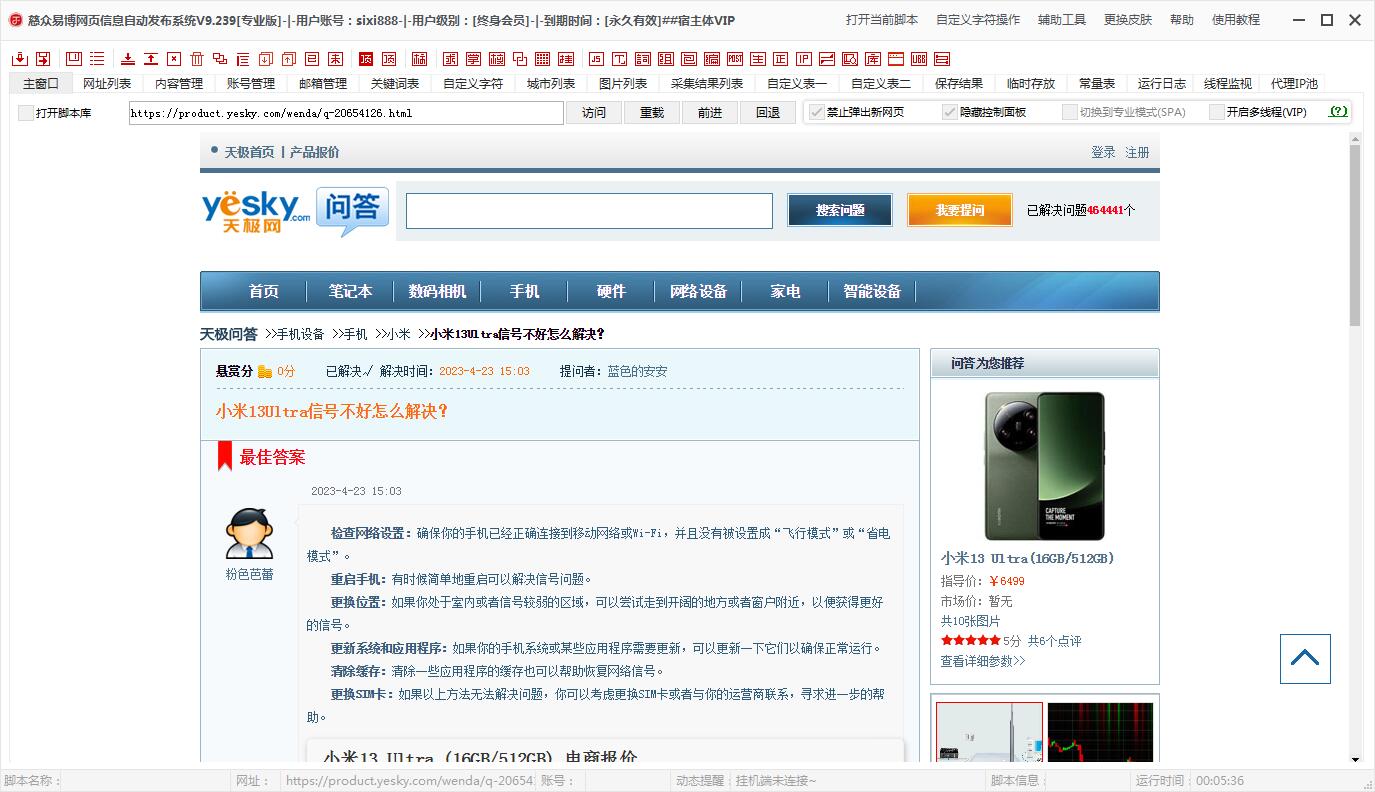This screenshot has height=792, width=1375.
Task: Click the 搜索问题 search button
Action: [840, 210]
